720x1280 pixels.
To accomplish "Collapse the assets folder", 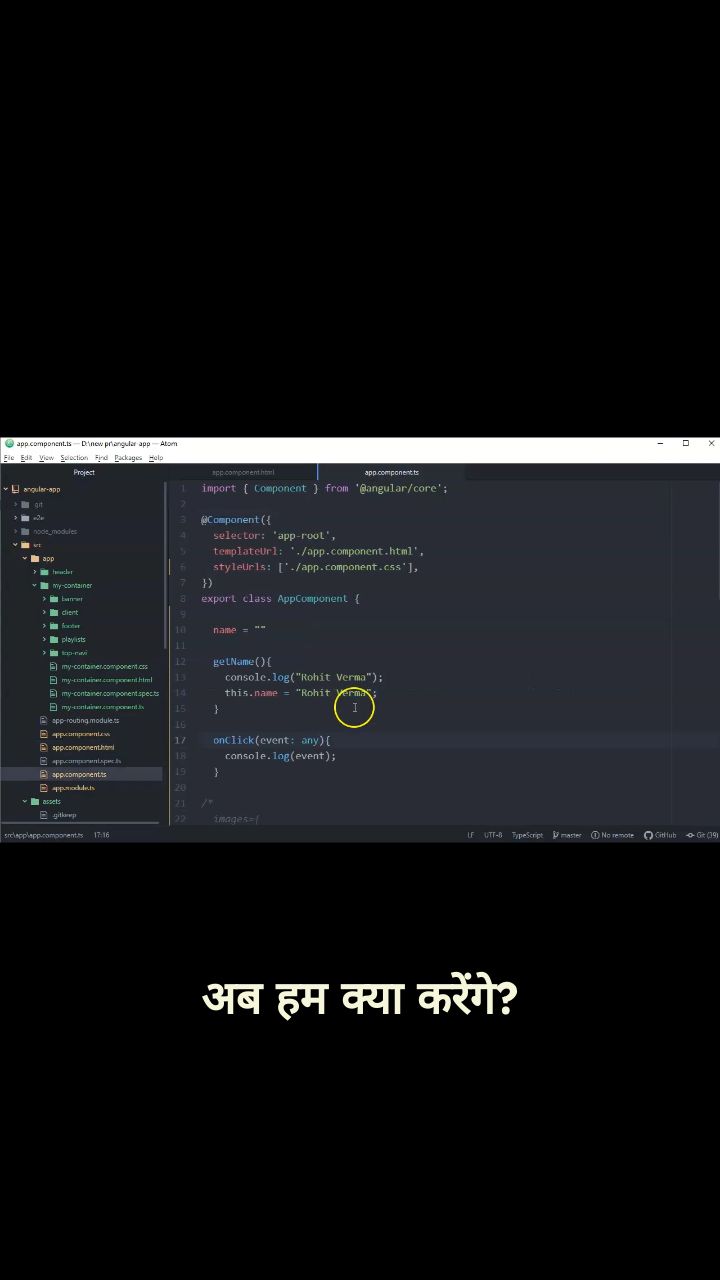I will tap(25, 801).
